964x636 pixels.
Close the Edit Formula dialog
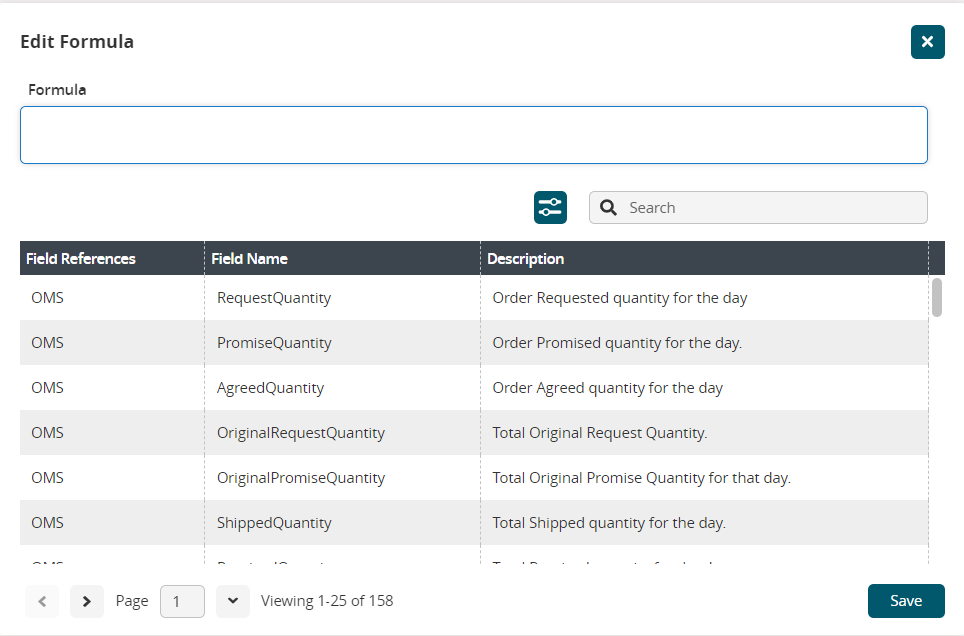[927, 42]
